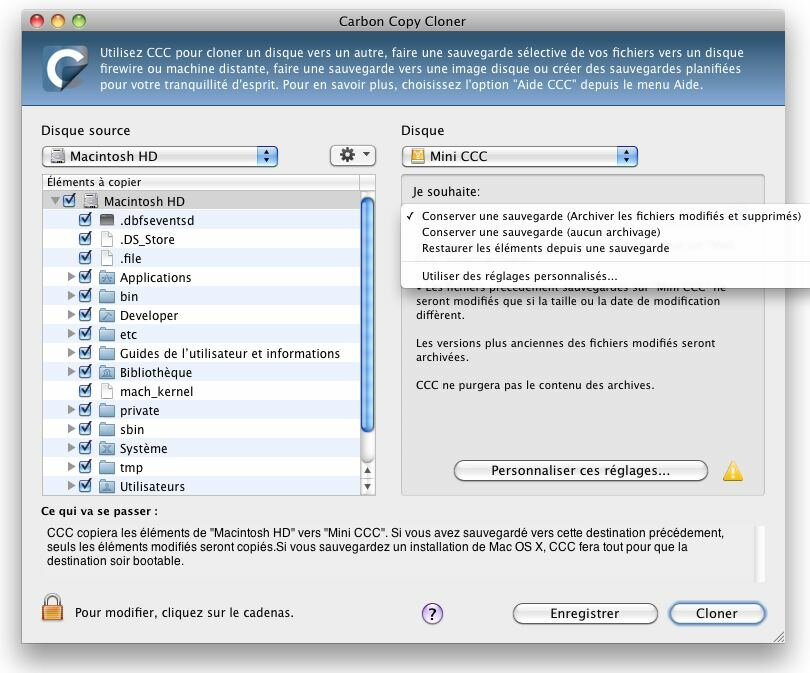Open the target Disque Mini CCC dropdown
The image size is (810, 673).
[x=520, y=156]
